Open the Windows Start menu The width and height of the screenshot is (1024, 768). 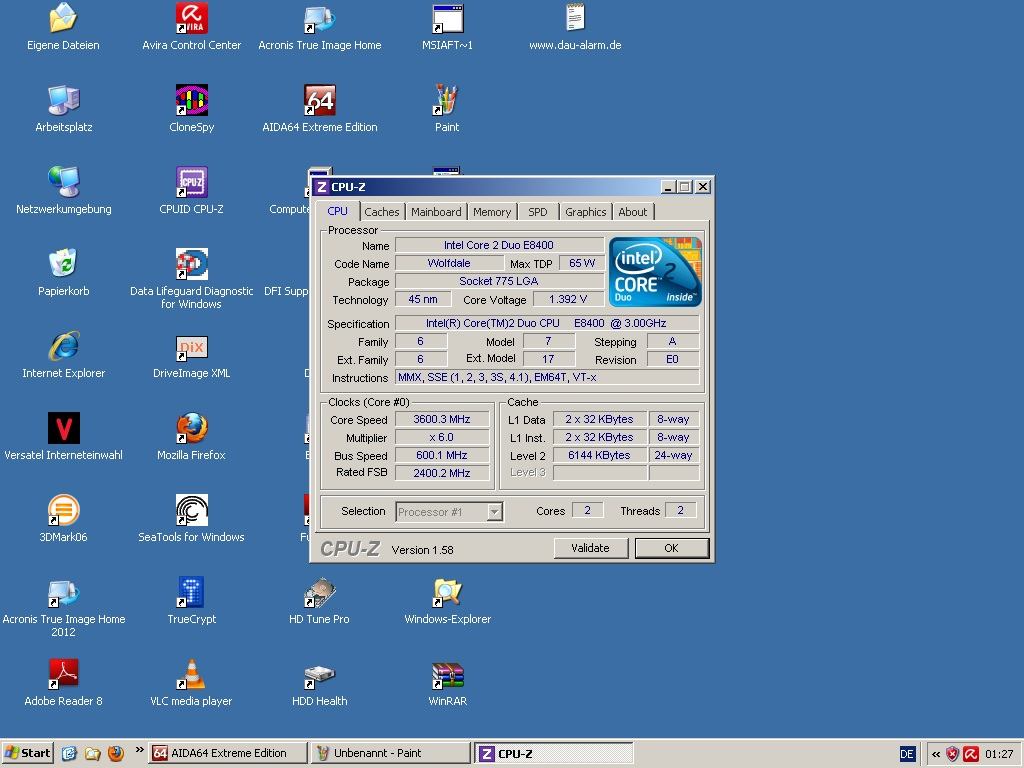point(27,753)
